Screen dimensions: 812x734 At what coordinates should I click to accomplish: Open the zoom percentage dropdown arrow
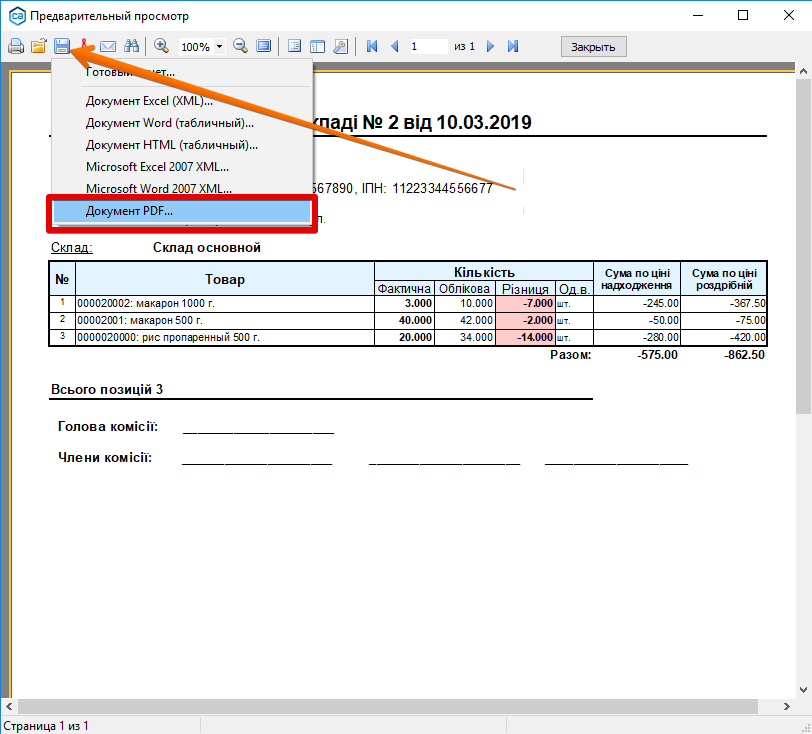tap(220, 47)
